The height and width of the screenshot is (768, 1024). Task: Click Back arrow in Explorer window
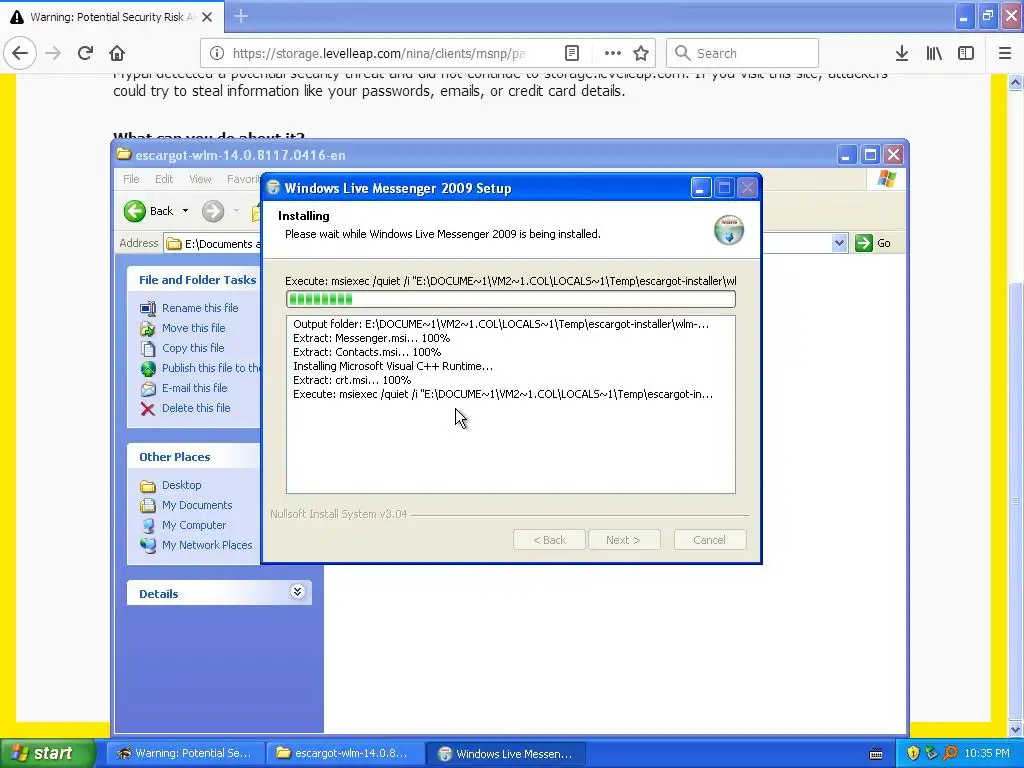point(135,211)
